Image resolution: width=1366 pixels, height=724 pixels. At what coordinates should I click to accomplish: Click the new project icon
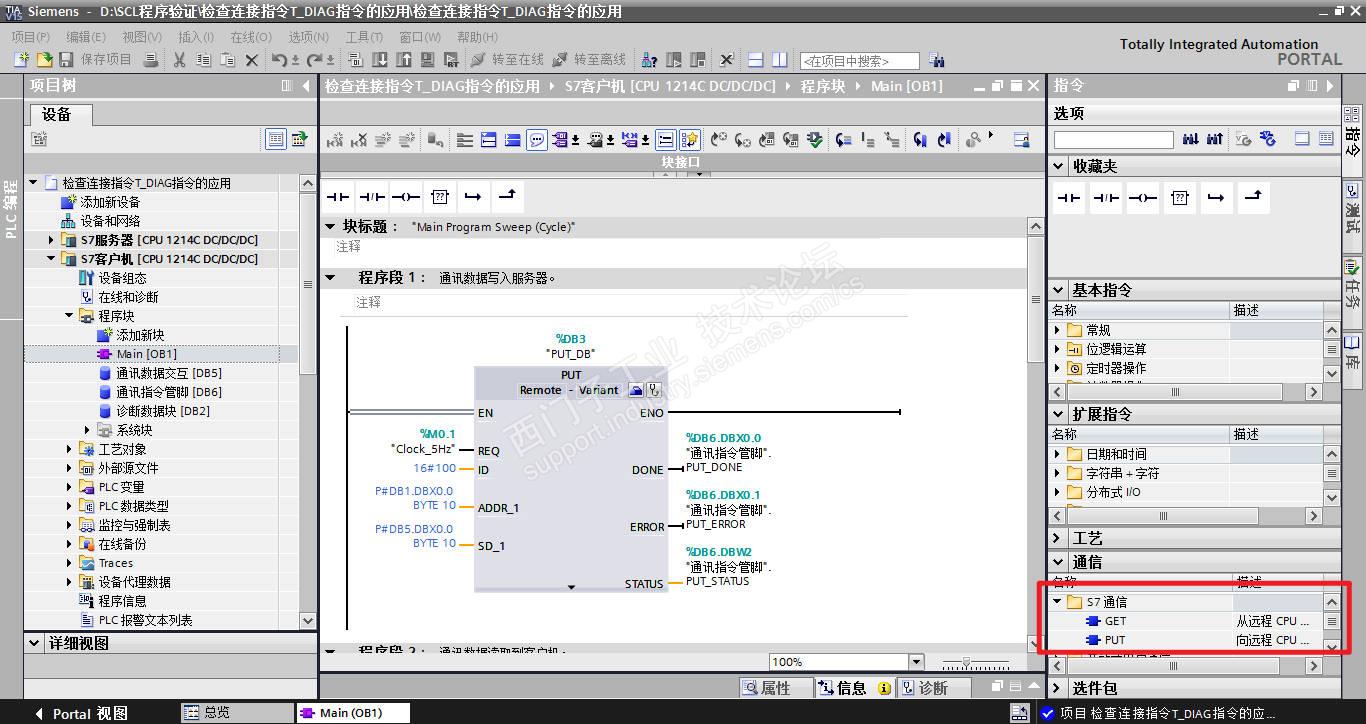tap(21, 60)
